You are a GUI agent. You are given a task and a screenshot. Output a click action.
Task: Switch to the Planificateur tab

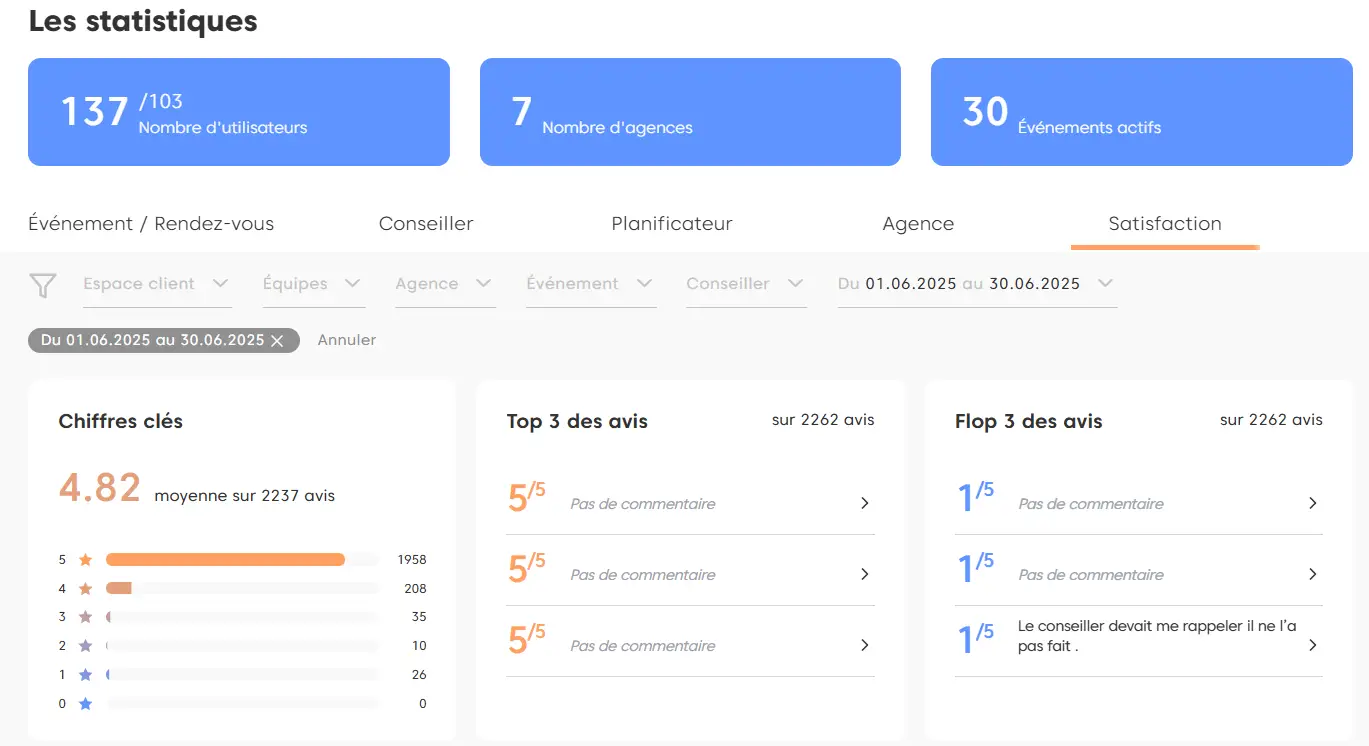[672, 224]
